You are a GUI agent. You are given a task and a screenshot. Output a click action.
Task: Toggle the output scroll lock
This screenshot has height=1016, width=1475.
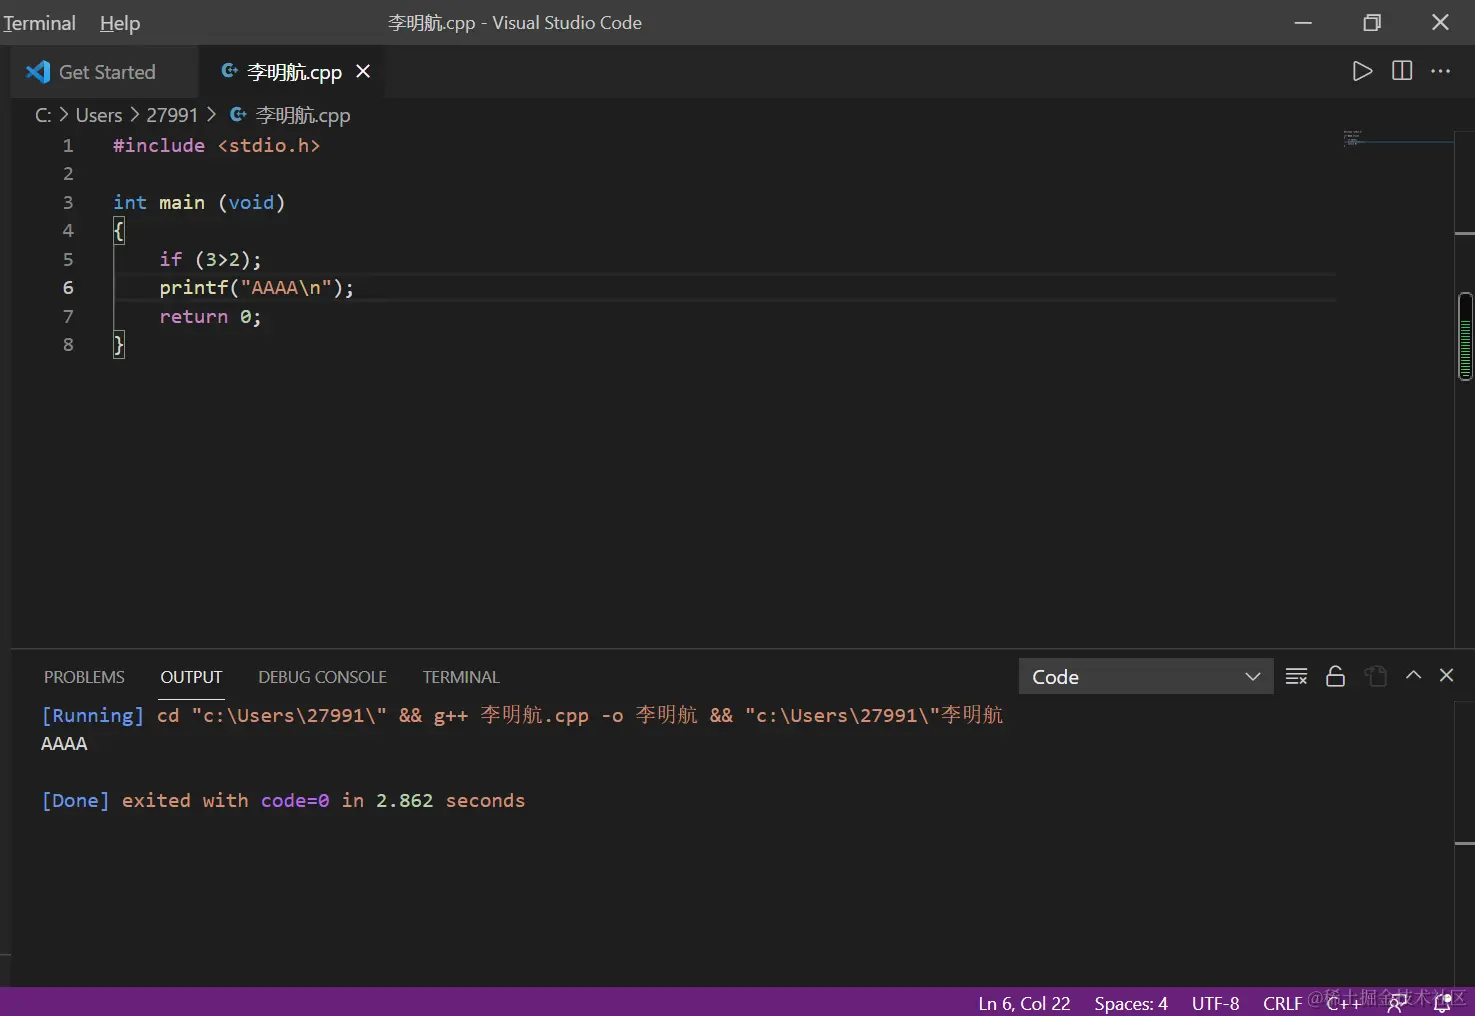(x=1335, y=676)
